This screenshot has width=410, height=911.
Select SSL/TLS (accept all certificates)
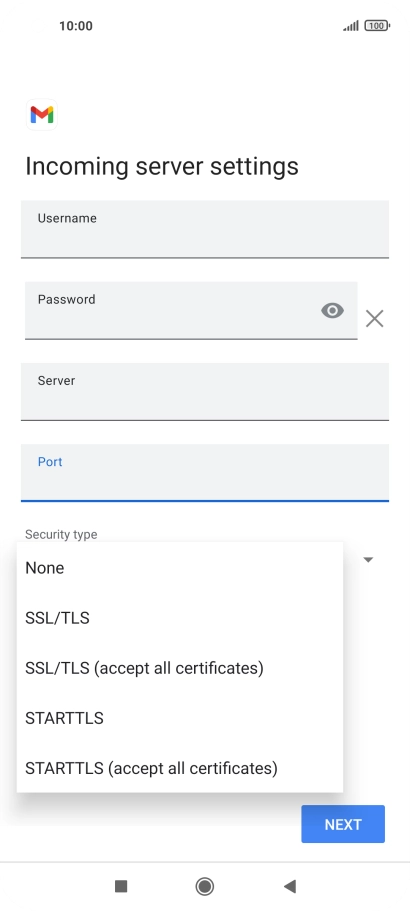click(x=180, y=668)
